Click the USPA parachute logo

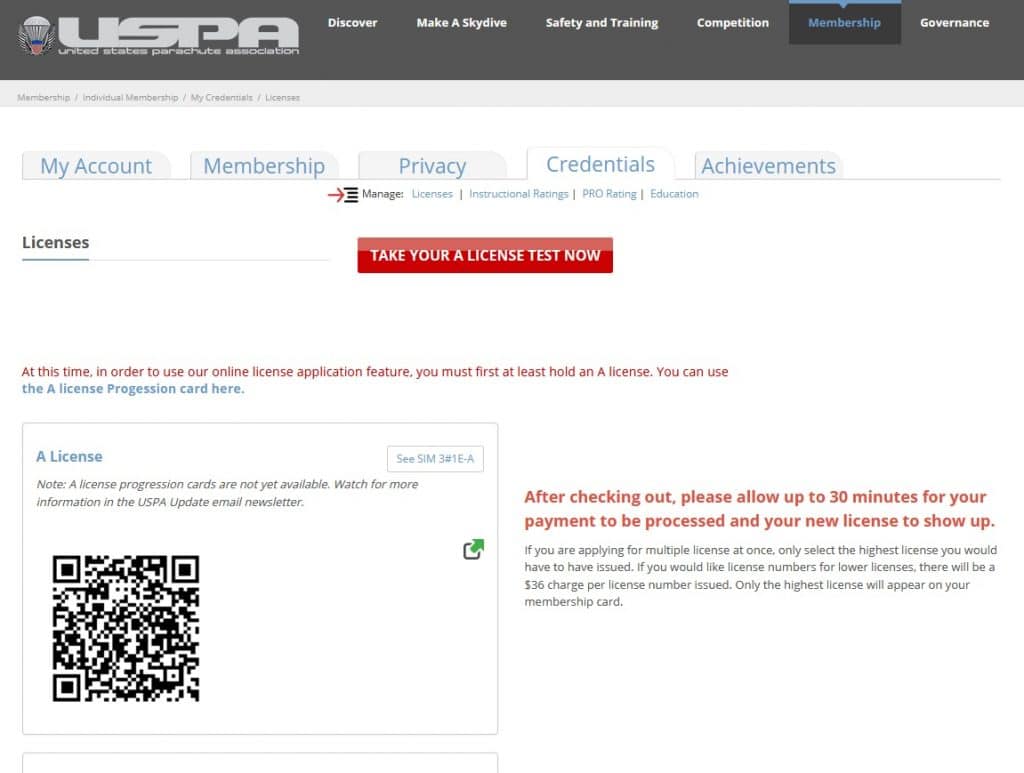point(159,36)
